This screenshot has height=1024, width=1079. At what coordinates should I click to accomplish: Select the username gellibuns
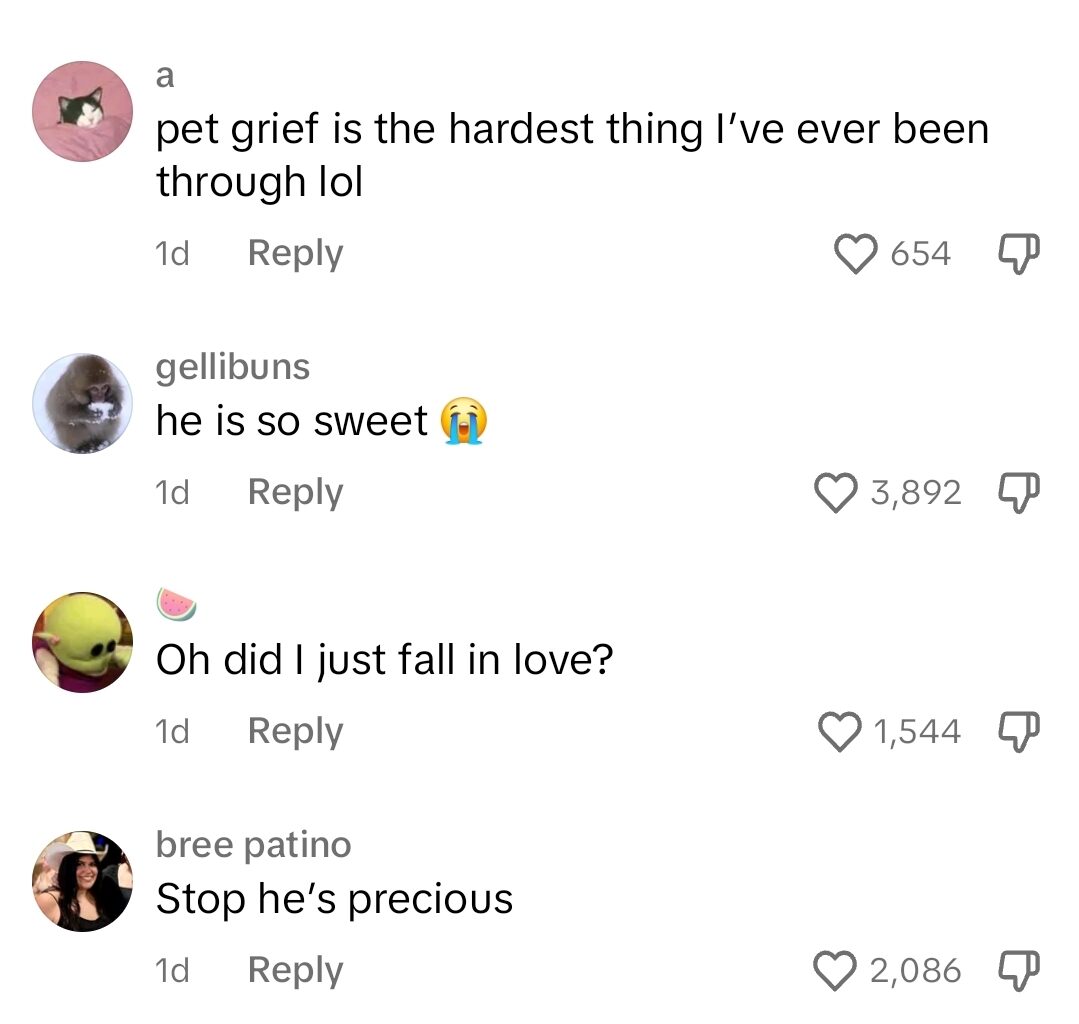232,367
